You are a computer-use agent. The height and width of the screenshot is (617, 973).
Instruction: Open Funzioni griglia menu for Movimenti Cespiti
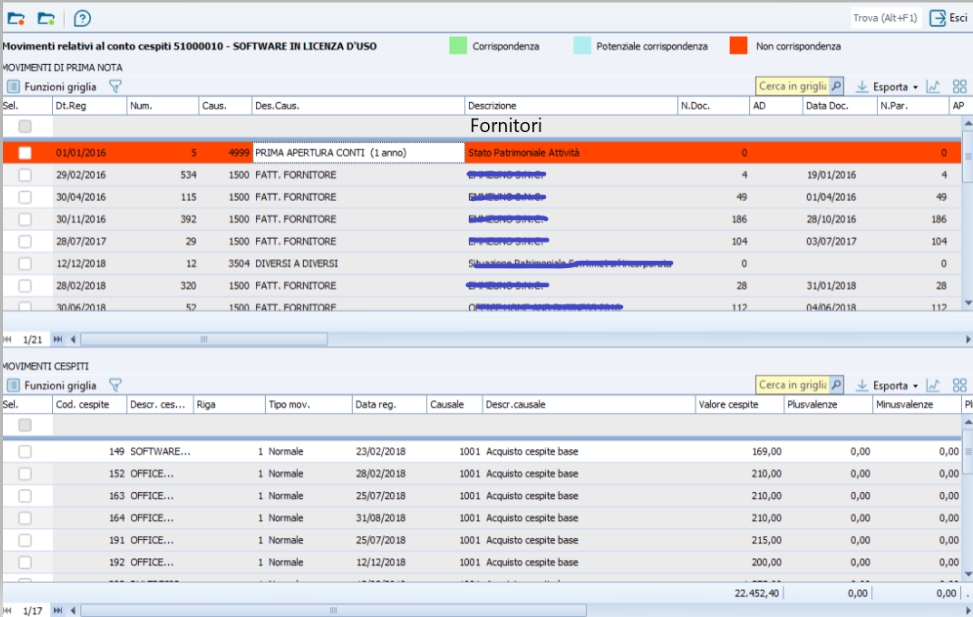coord(52,385)
